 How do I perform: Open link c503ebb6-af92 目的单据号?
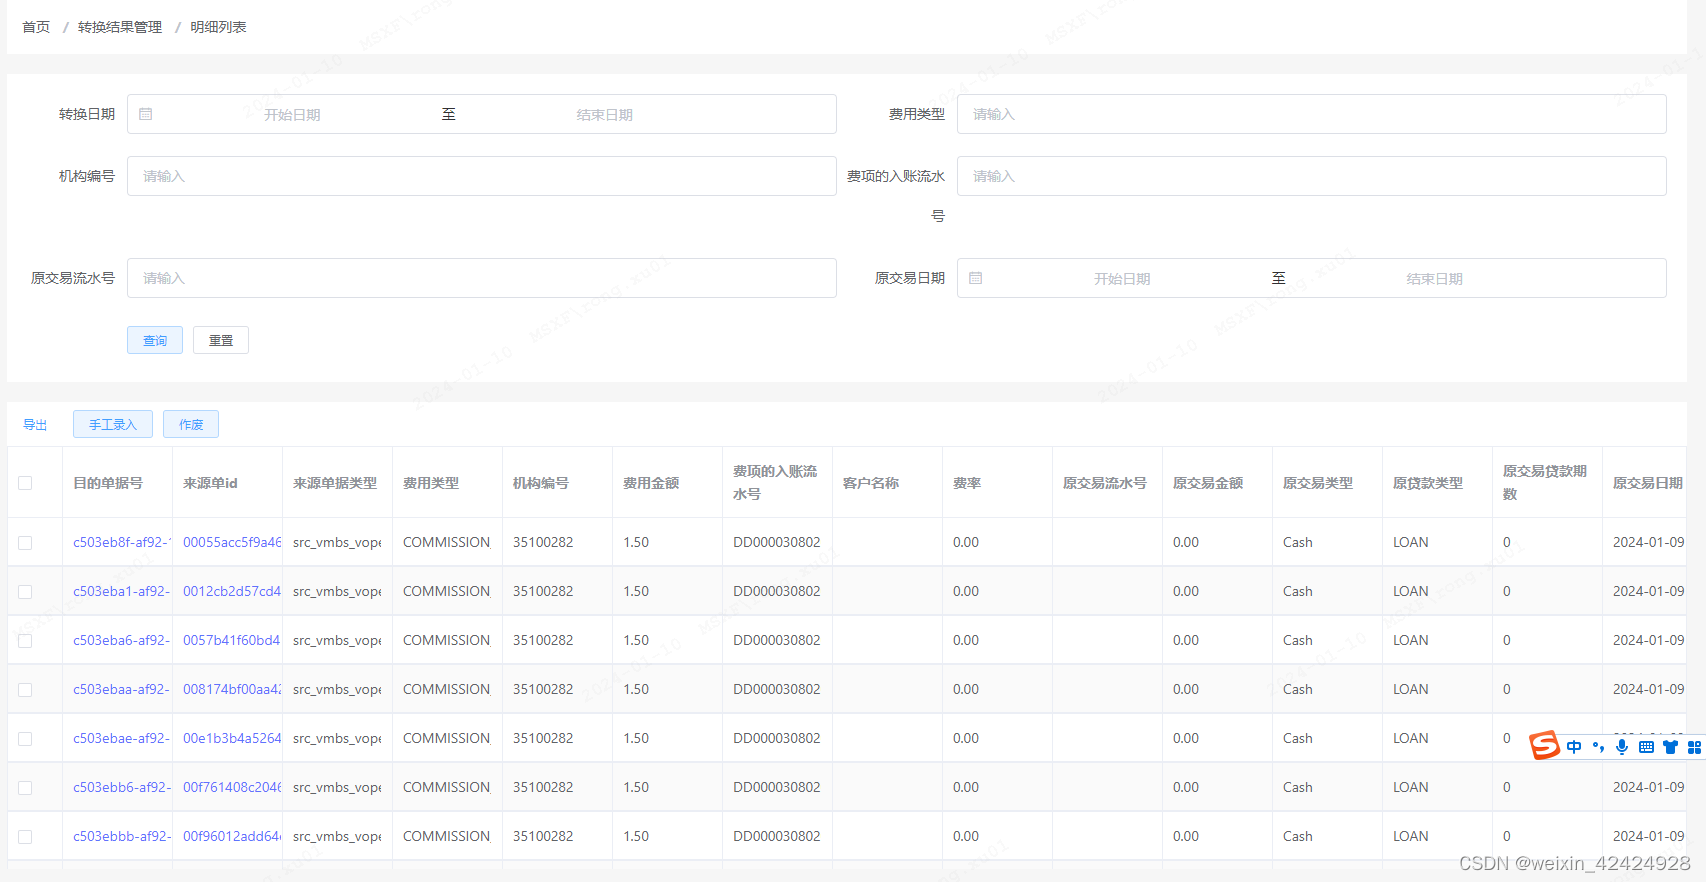pos(122,787)
